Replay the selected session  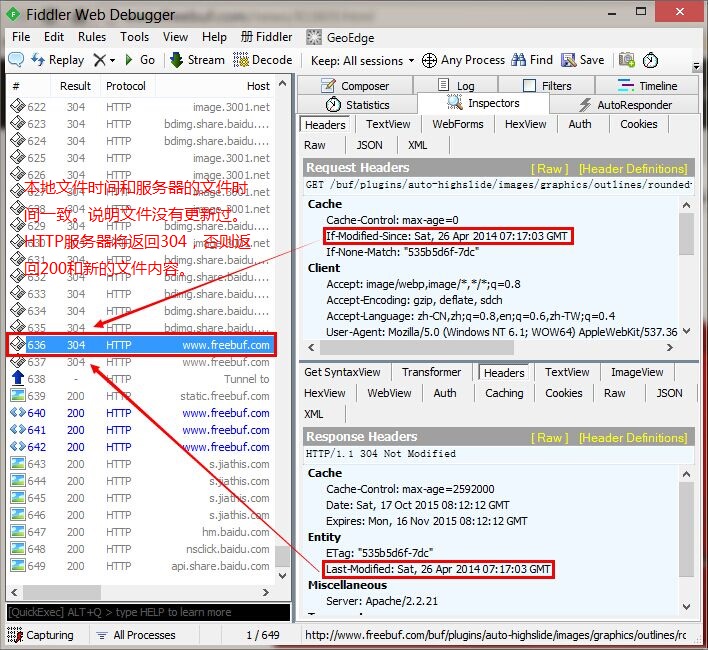coord(57,60)
